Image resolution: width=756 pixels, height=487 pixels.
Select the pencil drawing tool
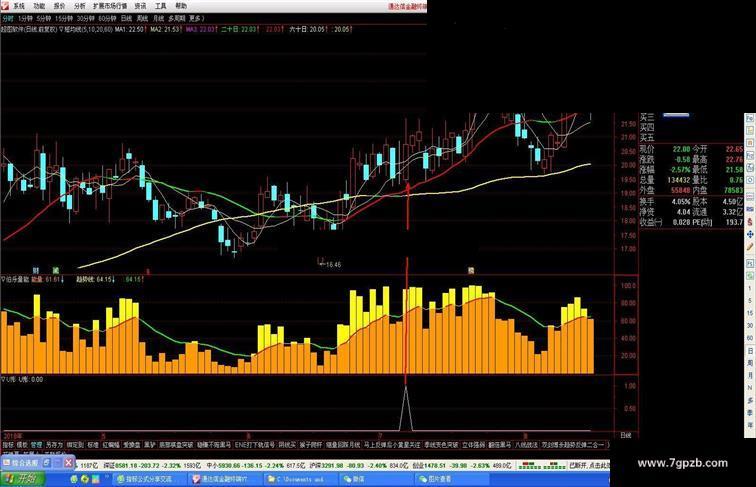[750, 247]
